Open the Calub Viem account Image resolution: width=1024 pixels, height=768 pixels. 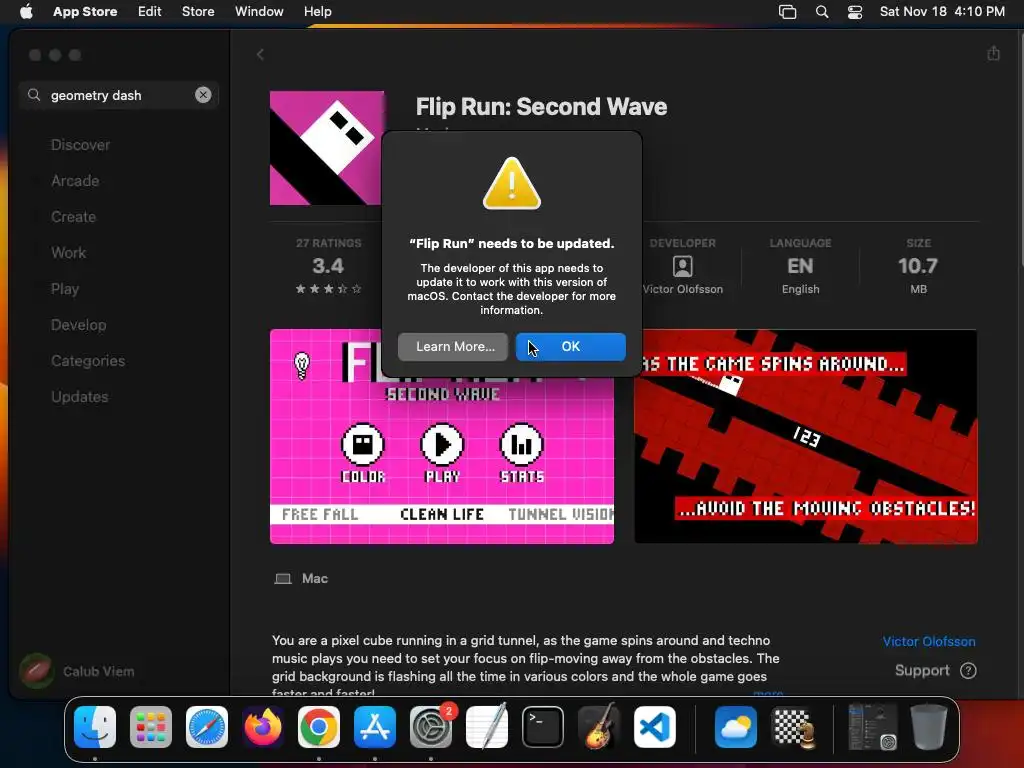77,671
